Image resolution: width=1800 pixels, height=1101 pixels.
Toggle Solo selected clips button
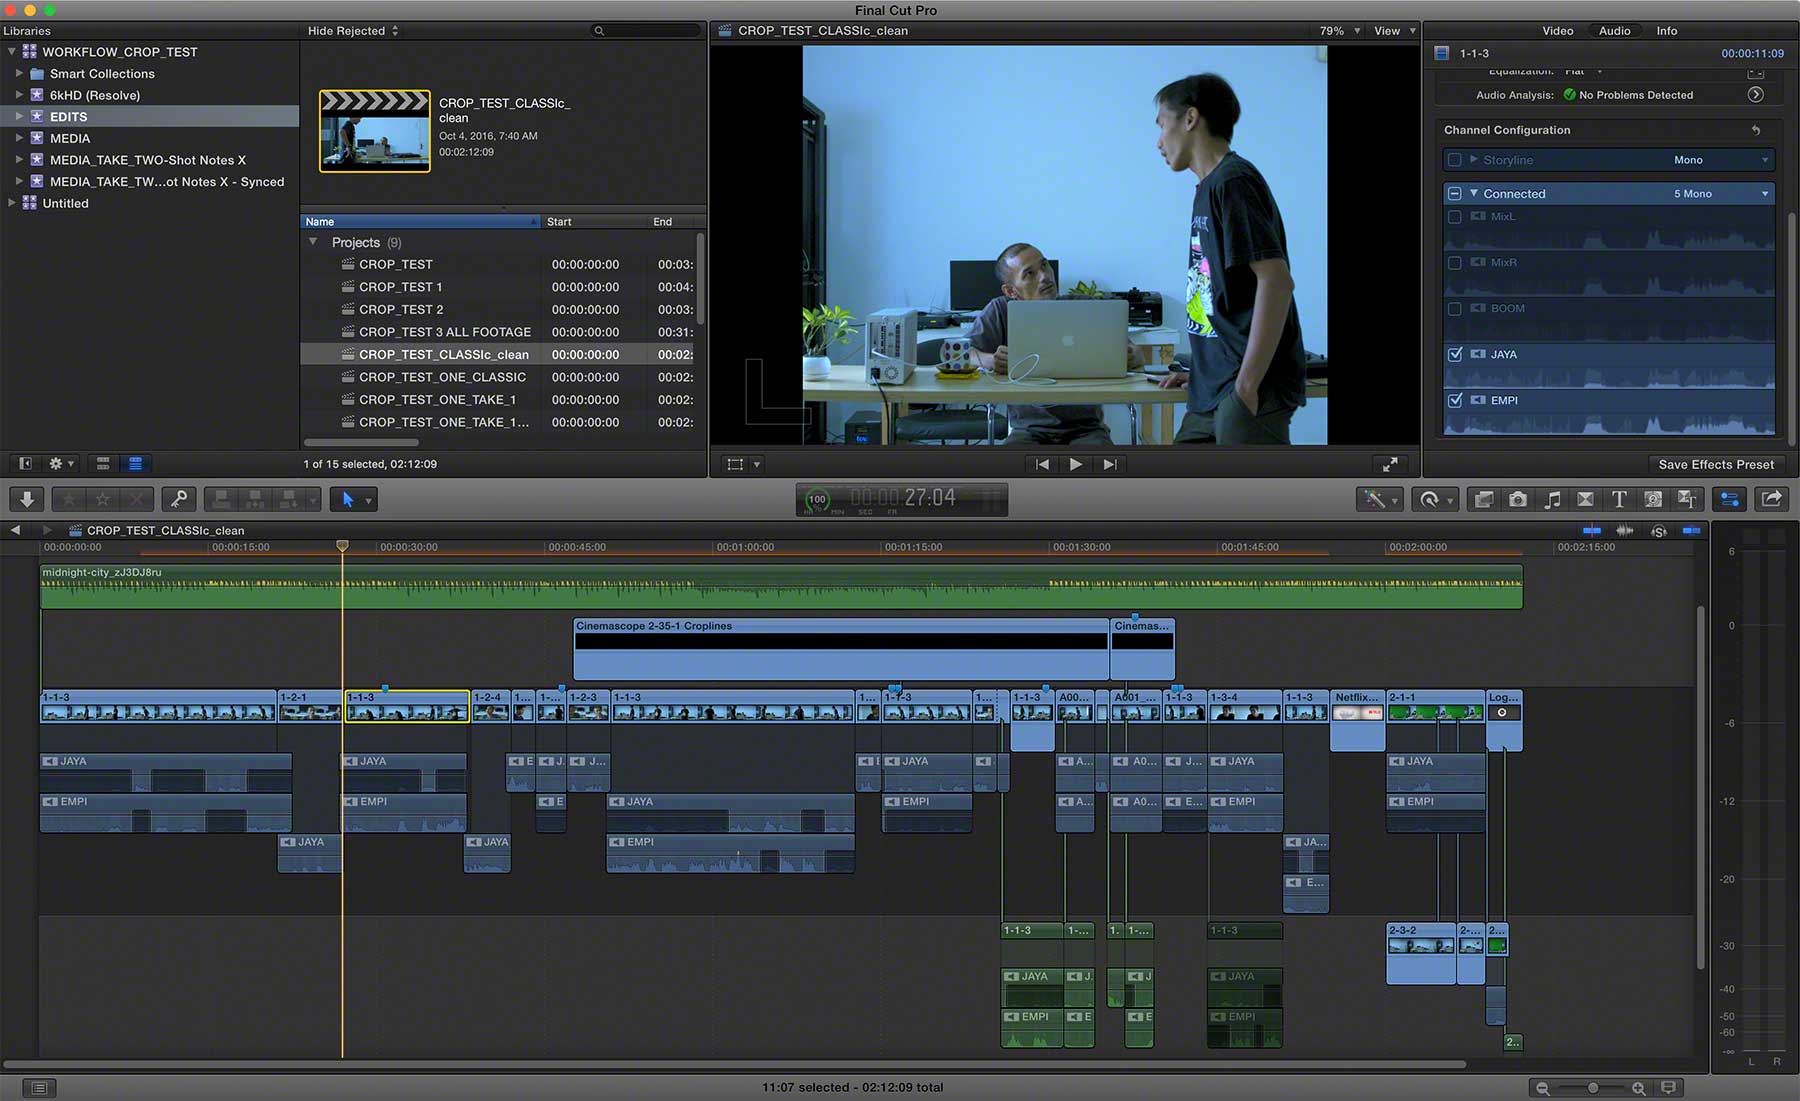(x=1659, y=531)
